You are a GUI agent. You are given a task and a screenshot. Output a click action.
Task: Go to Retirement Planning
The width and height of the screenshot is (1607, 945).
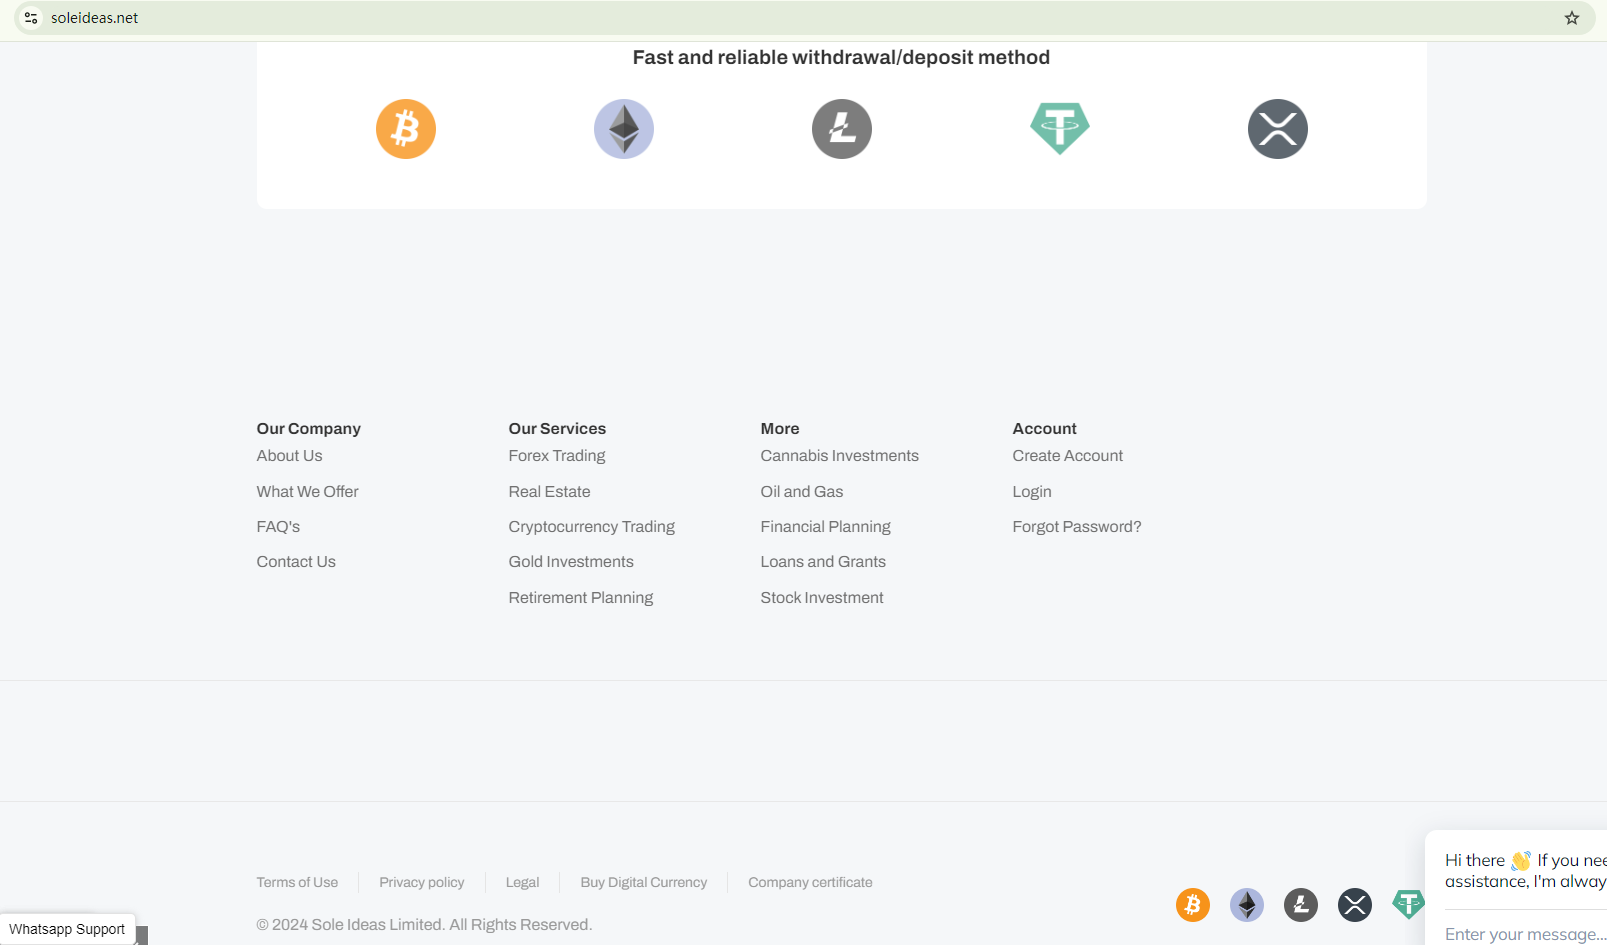click(x=581, y=598)
